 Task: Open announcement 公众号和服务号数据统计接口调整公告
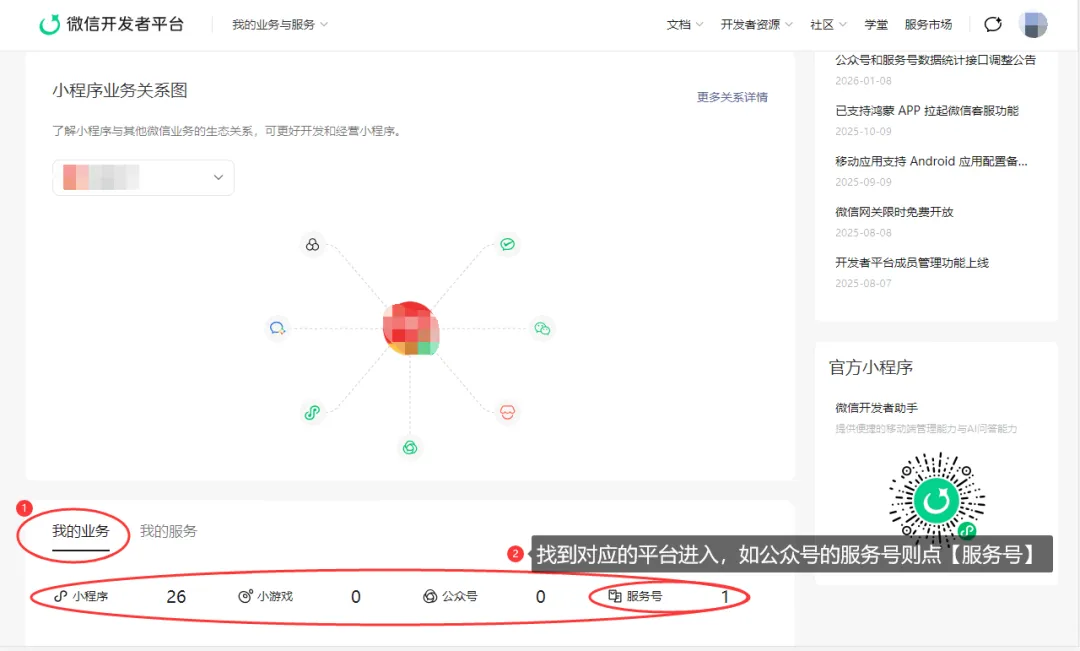click(x=935, y=60)
